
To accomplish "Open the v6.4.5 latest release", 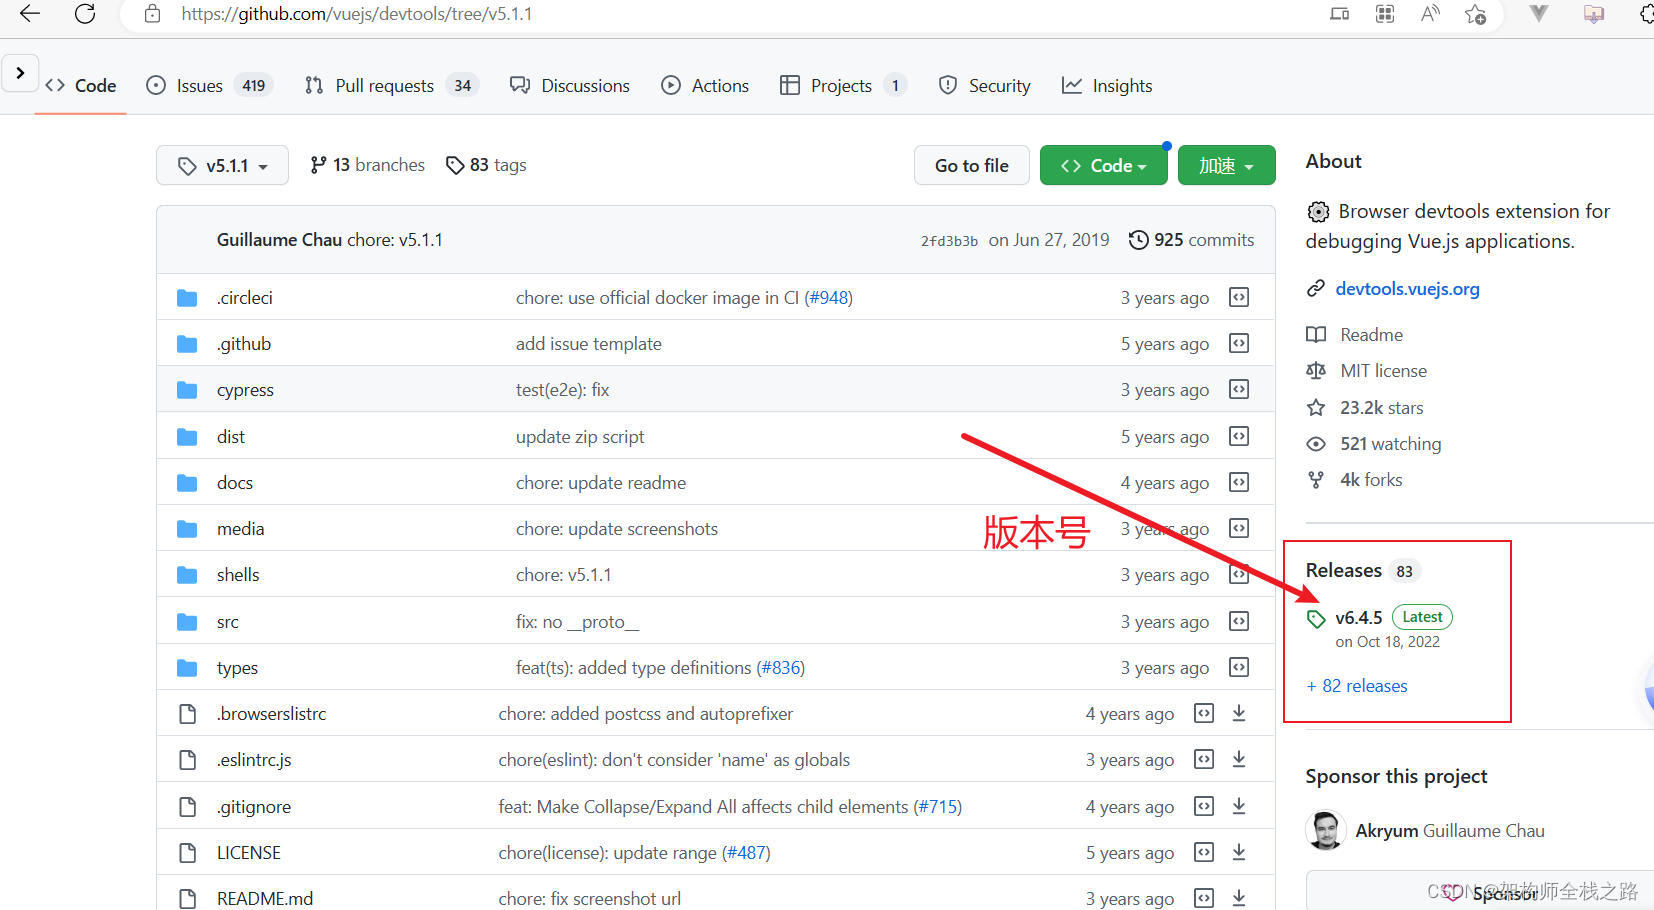I will click(1358, 618).
